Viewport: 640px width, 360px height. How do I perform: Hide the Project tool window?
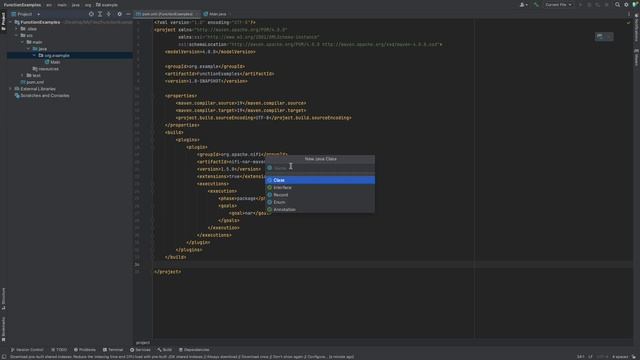[x=128, y=14]
